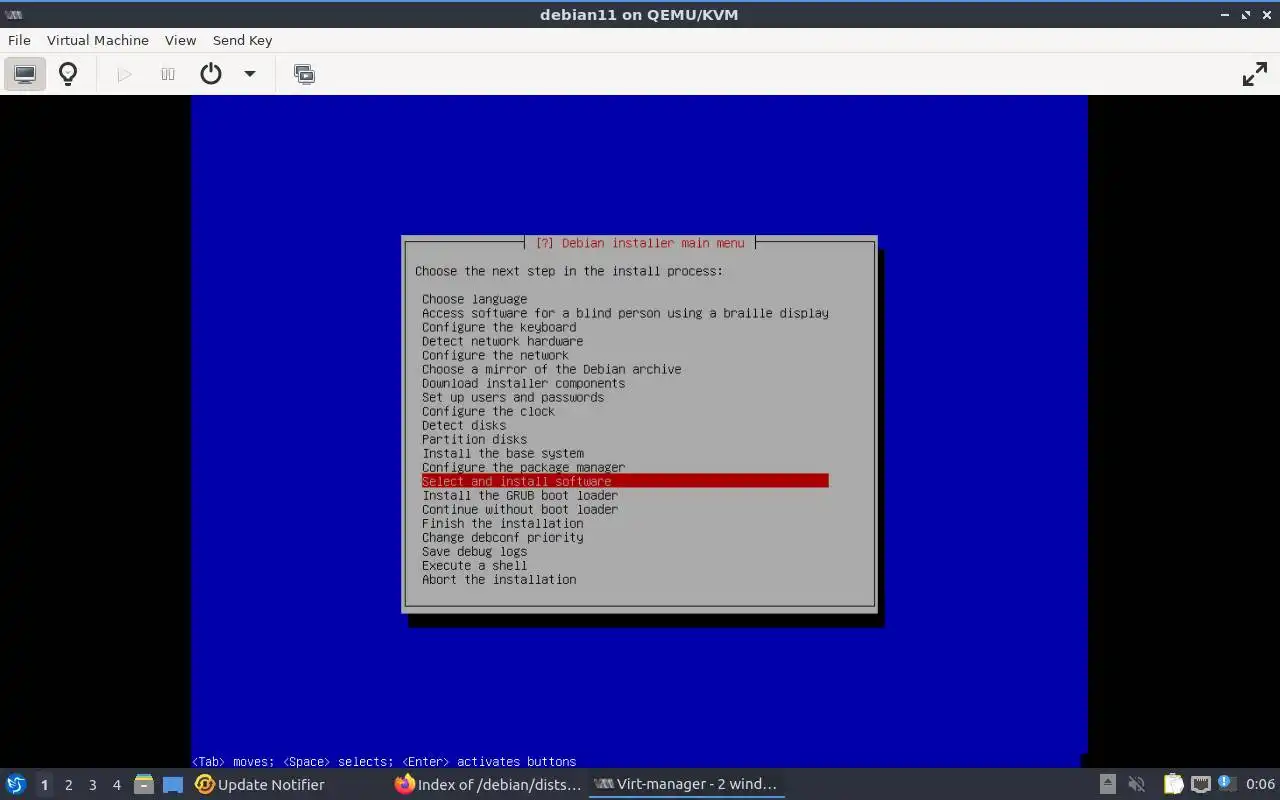Screen dimensions: 1280x800
Task: Open network connection tray icon
Action: 1201,784
